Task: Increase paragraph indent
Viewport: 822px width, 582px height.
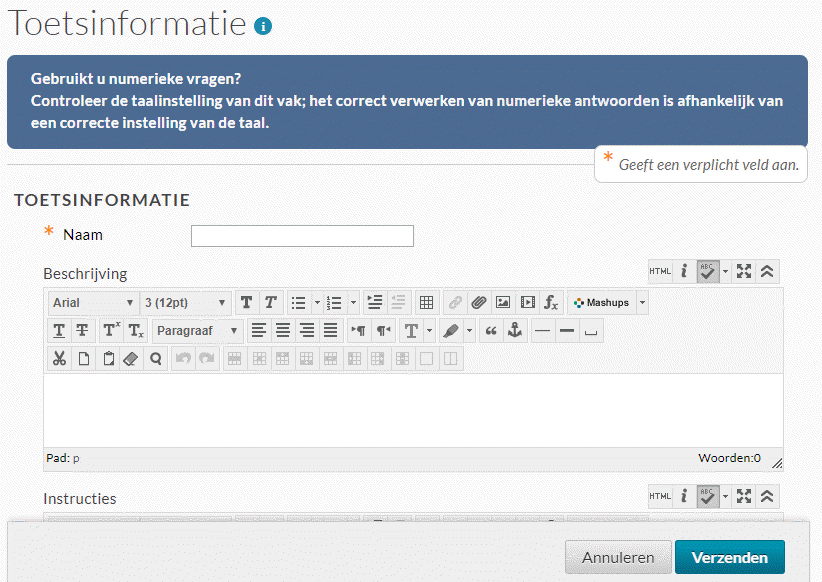Action: coord(374,303)
